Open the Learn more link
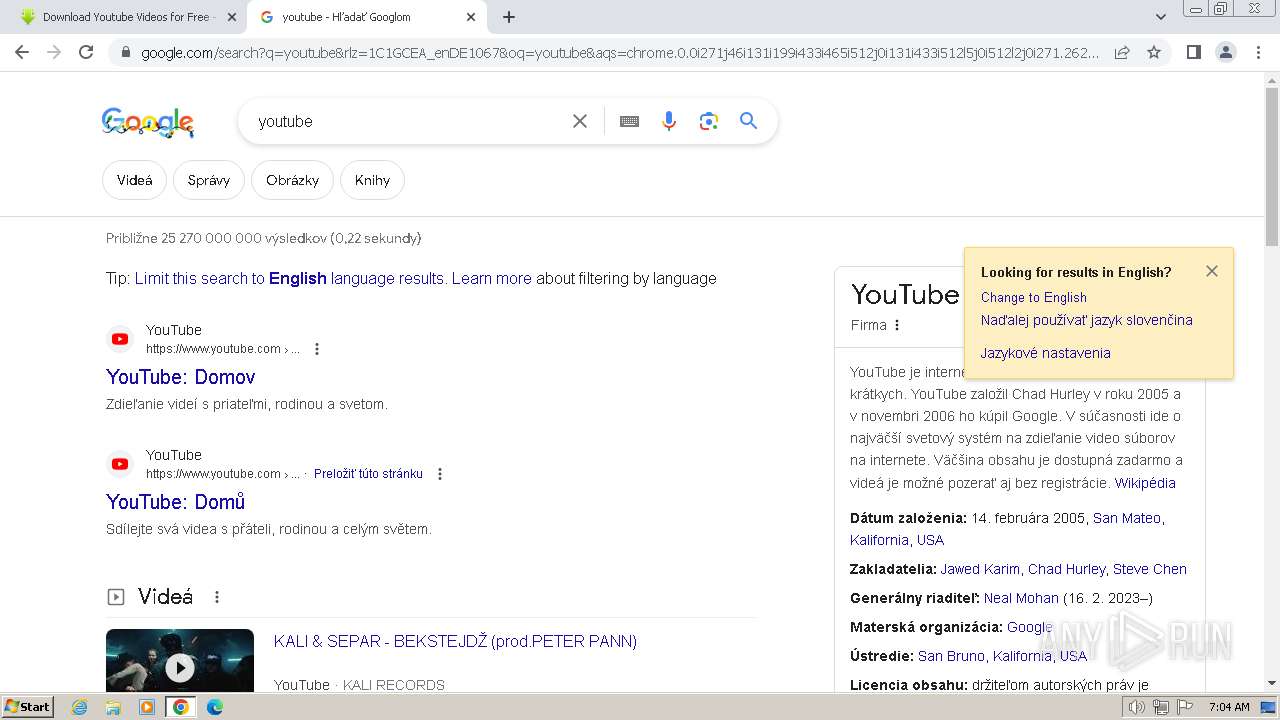The width and height of the screenshot is (1280, 720). [x=491, y=278]
